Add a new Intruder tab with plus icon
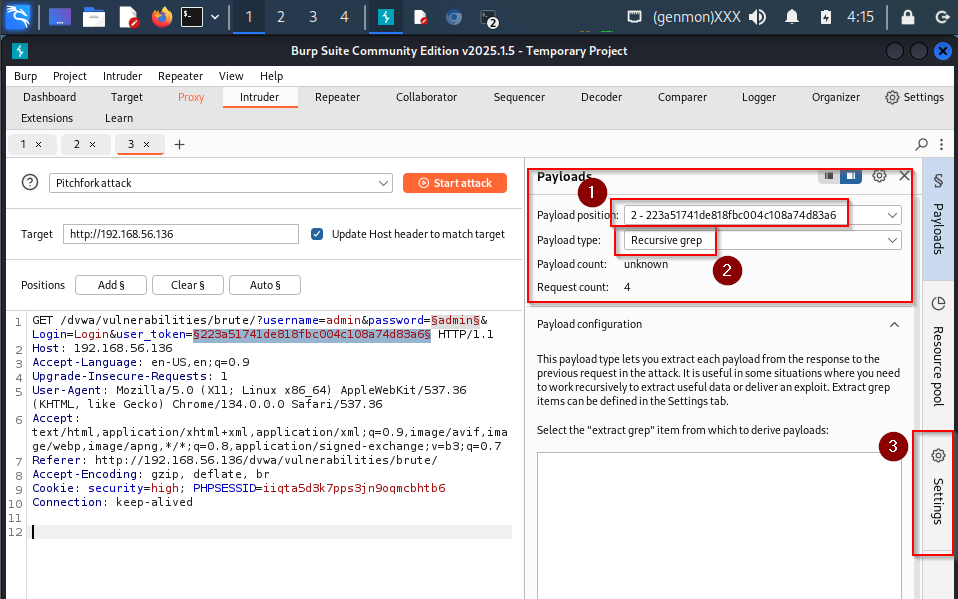The height and width of the screenshot is (599, 958). [x=180, y=144]
